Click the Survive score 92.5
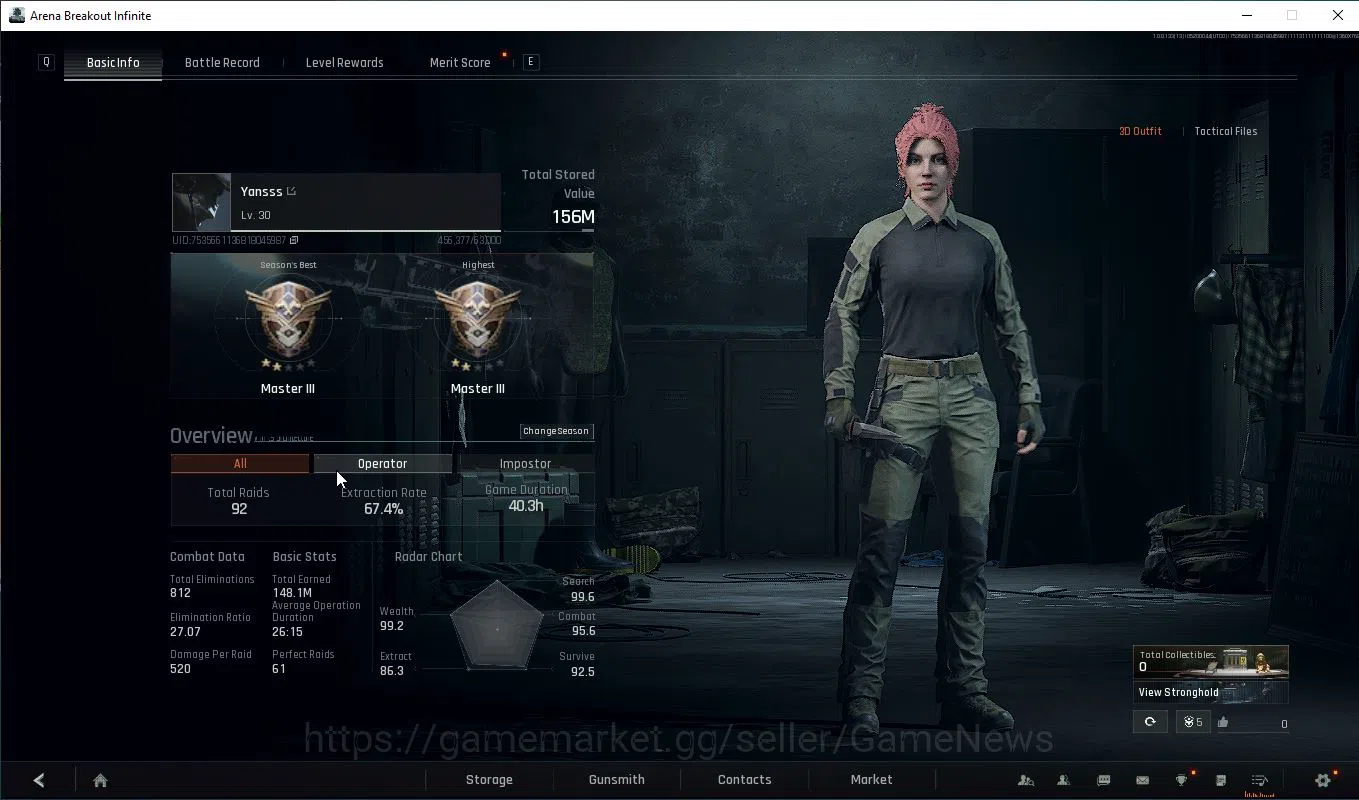 coord(583,672)
